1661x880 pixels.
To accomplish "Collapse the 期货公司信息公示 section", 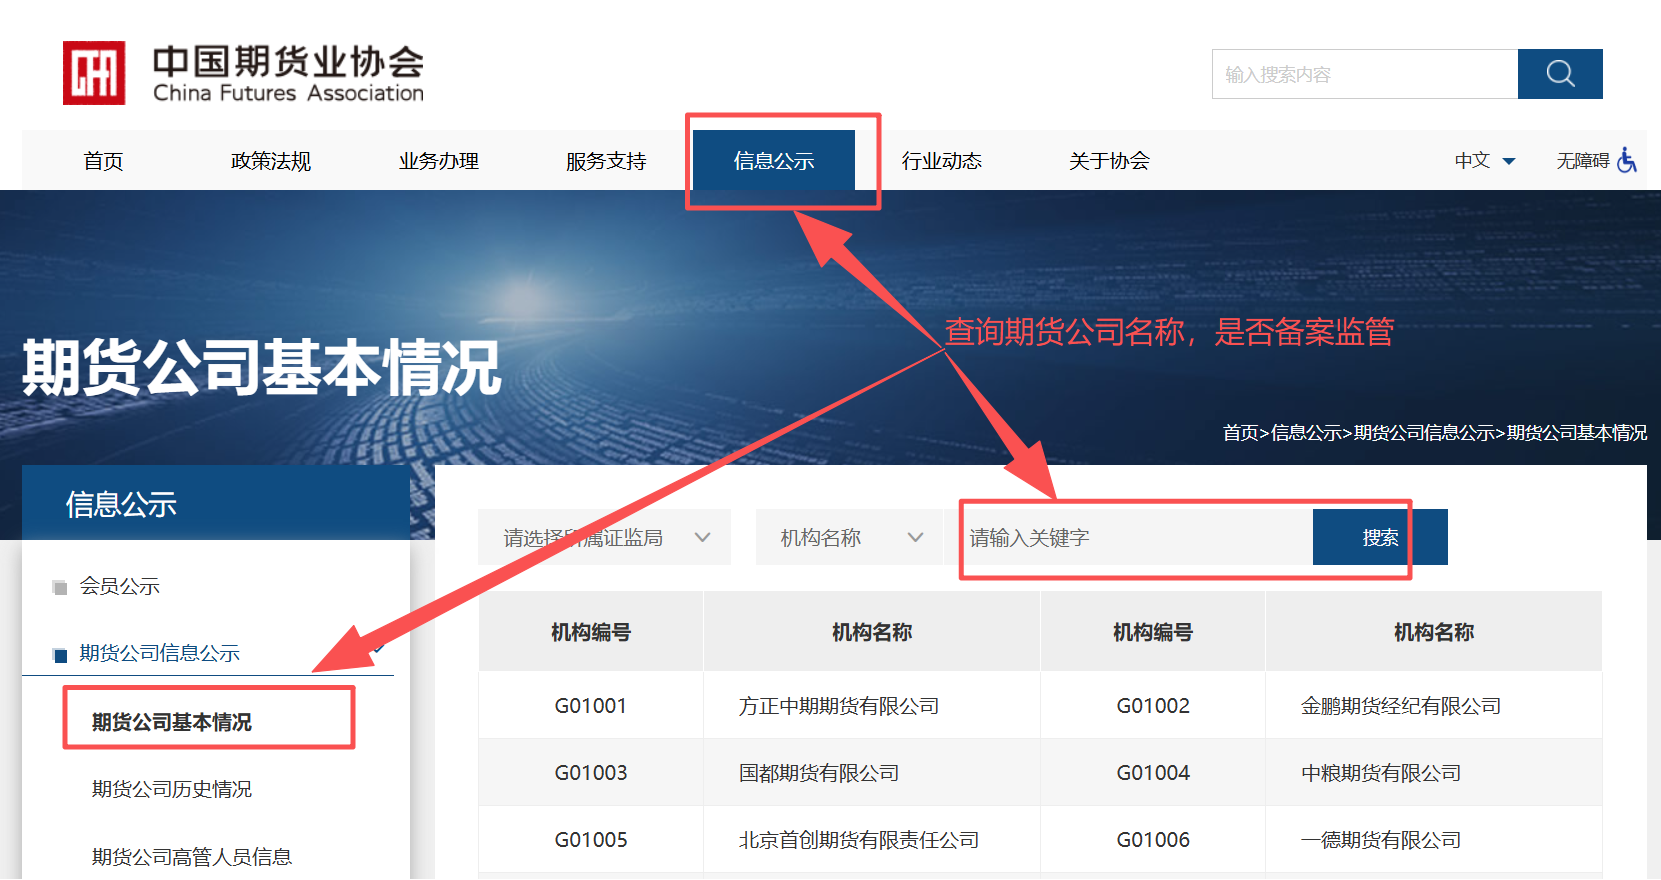I will pyautogui.click(x=378, y=650).
